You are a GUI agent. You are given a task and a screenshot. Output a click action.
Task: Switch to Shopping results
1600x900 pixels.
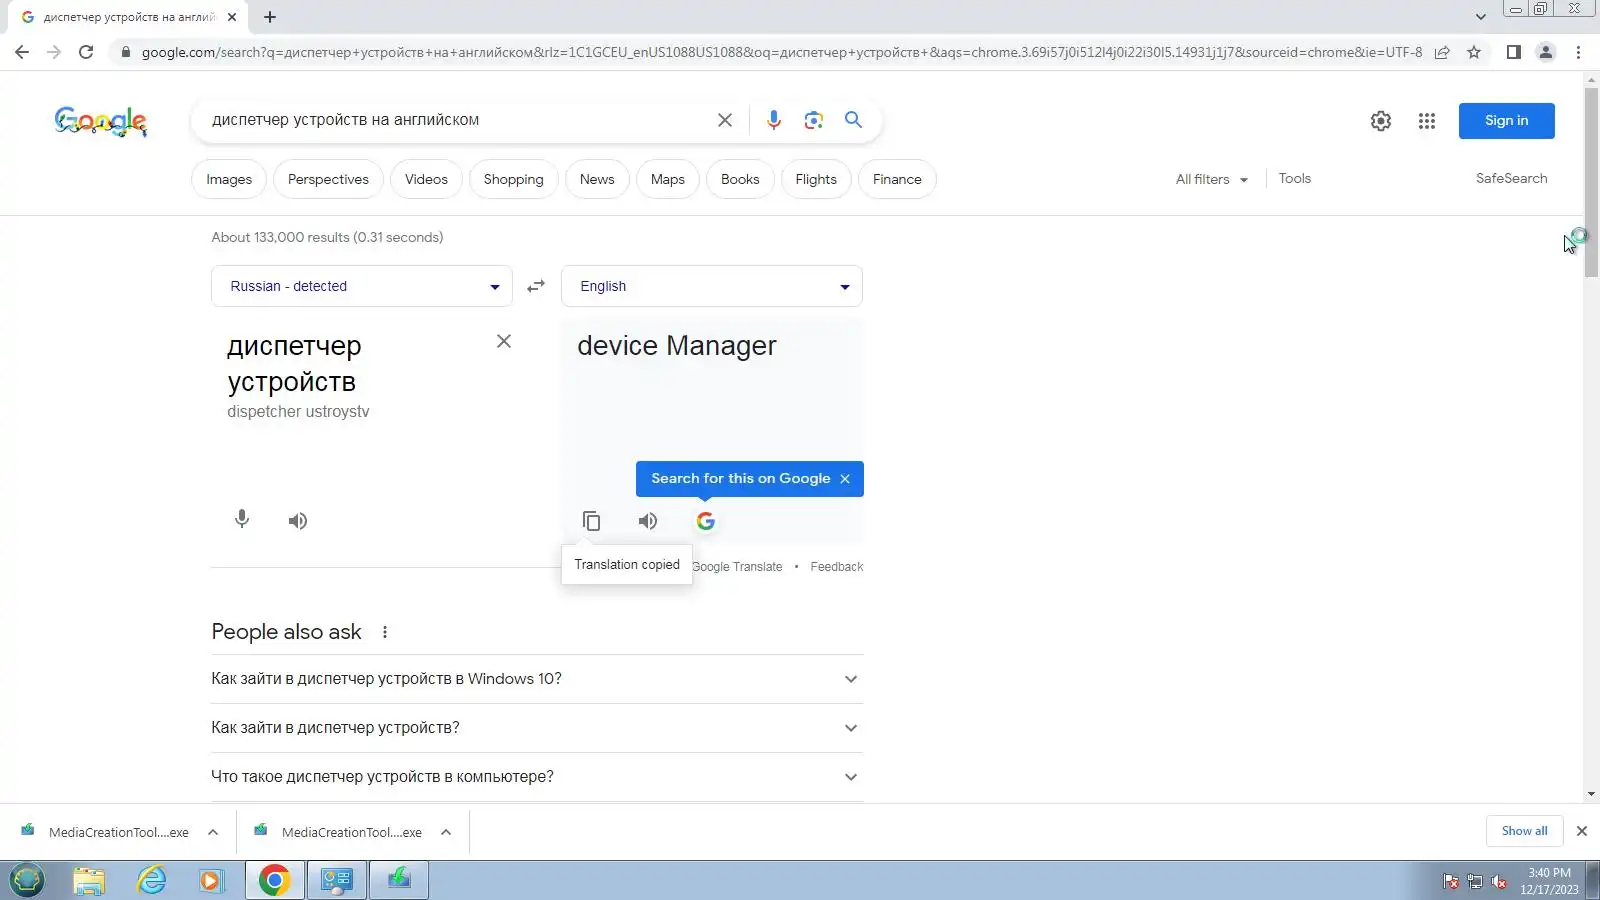point(514,179)
